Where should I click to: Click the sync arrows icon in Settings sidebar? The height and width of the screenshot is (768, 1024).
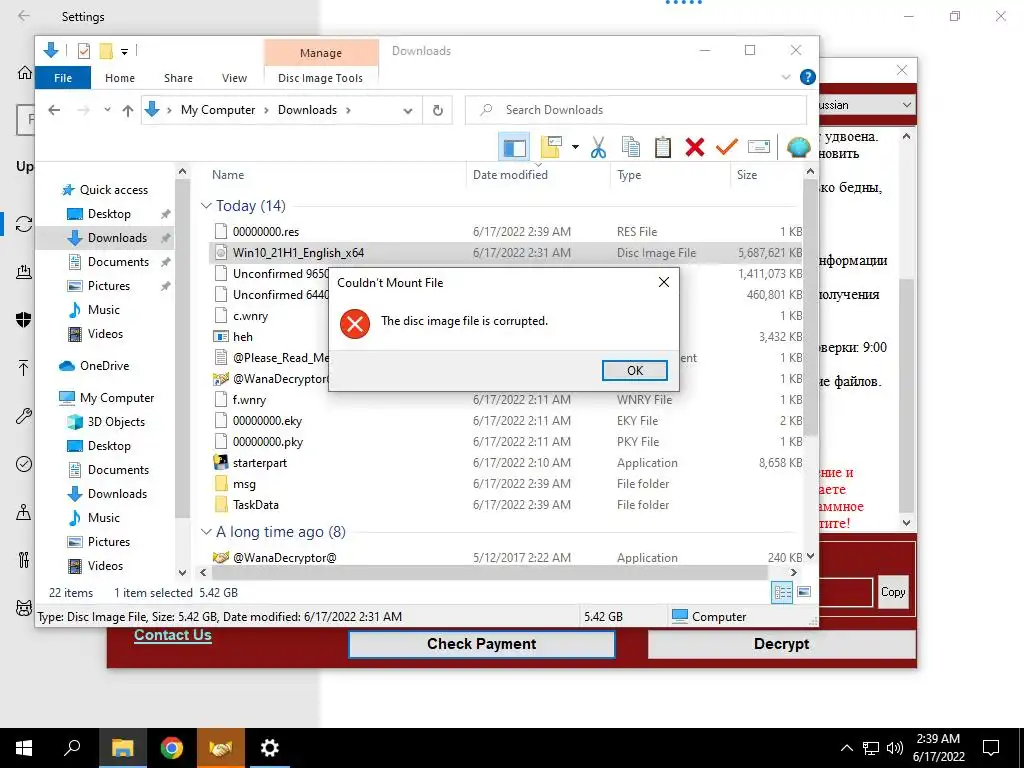click(24, 223)
